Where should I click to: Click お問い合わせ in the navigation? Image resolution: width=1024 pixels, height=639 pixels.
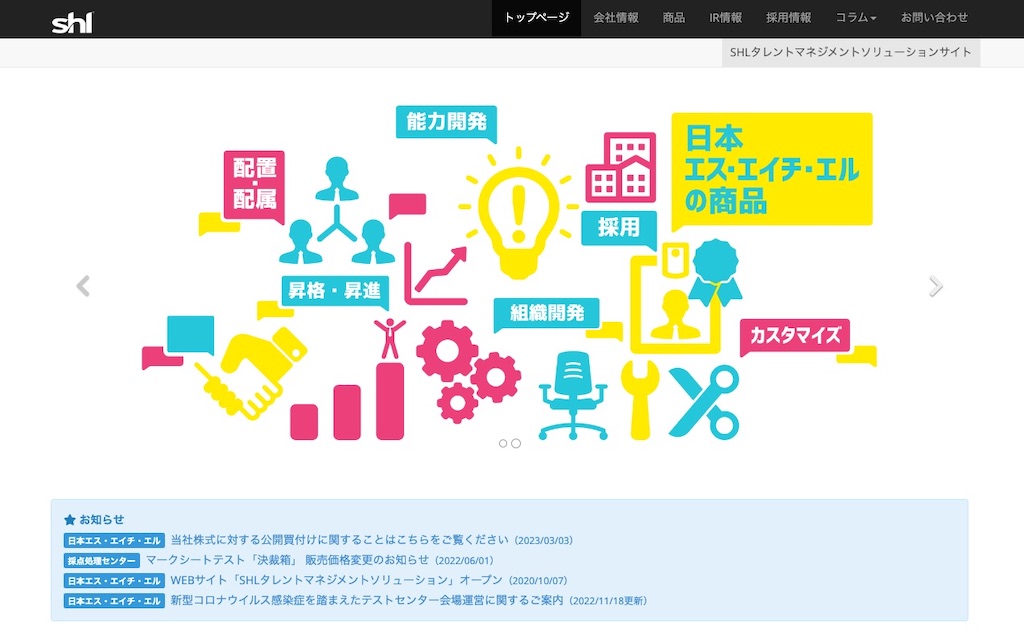pos(933,18)
